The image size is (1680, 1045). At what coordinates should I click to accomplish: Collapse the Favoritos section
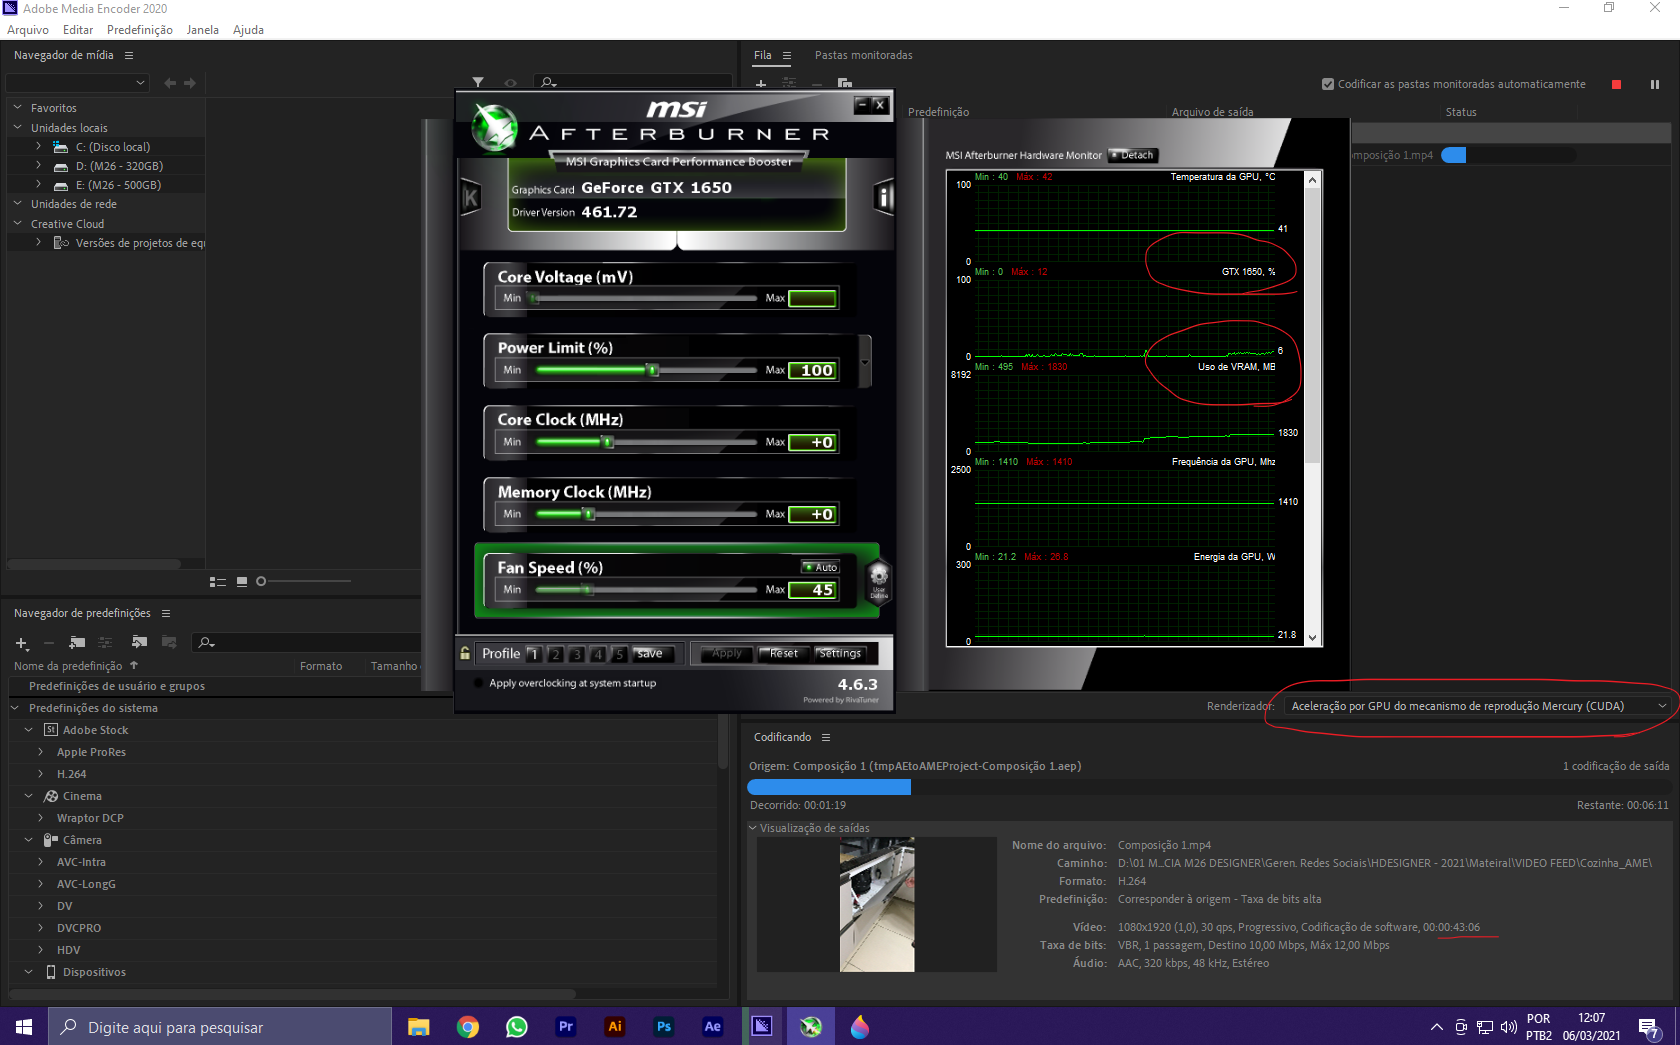click(17, 107)
